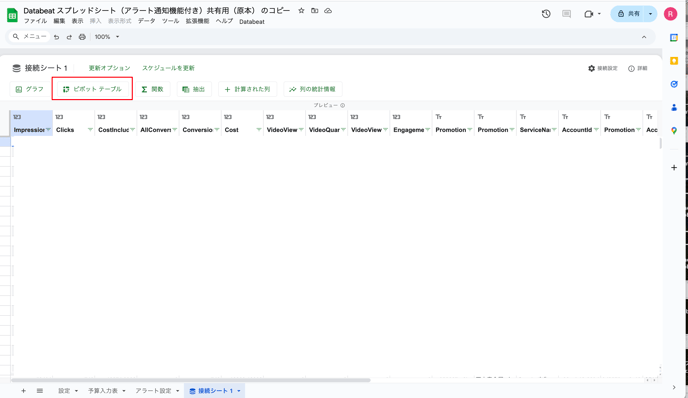Open the zoom 100% dropdown
Image resolution: width=688 pixels, height=398 pixels.
[107, 37]
